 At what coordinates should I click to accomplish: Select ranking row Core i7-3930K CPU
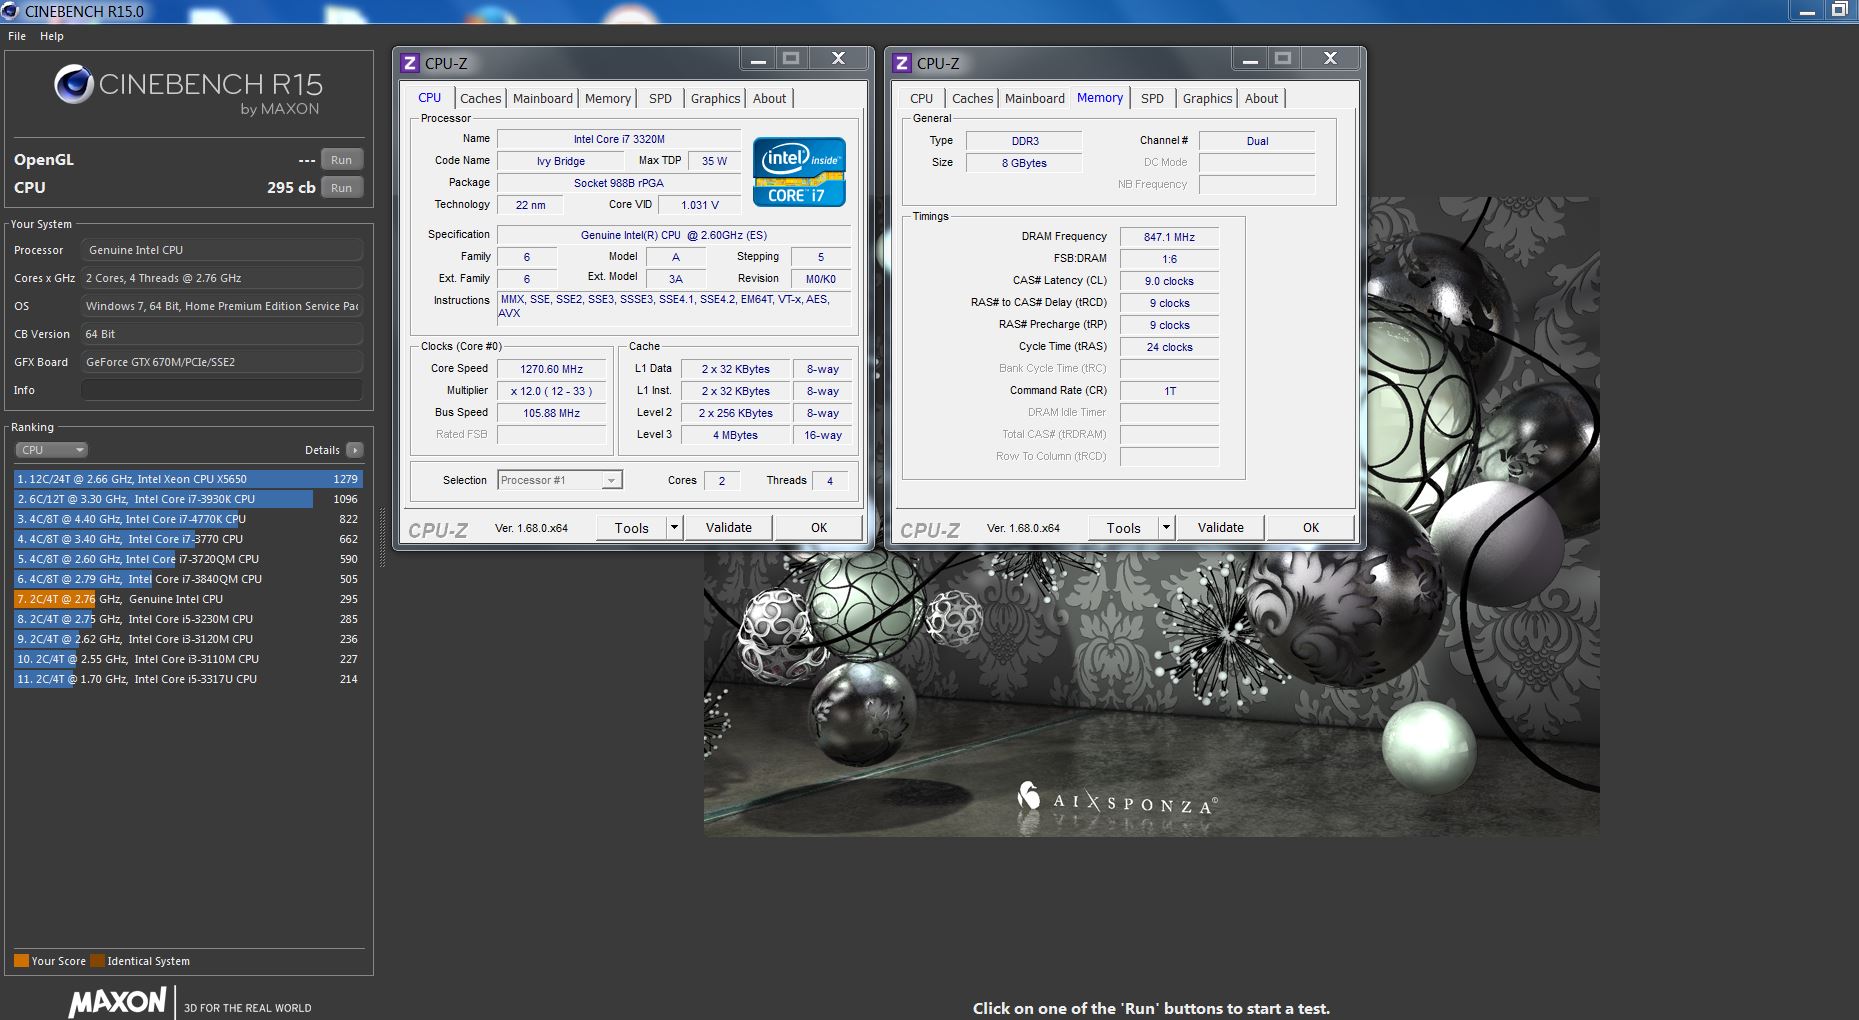click(188, 499)
